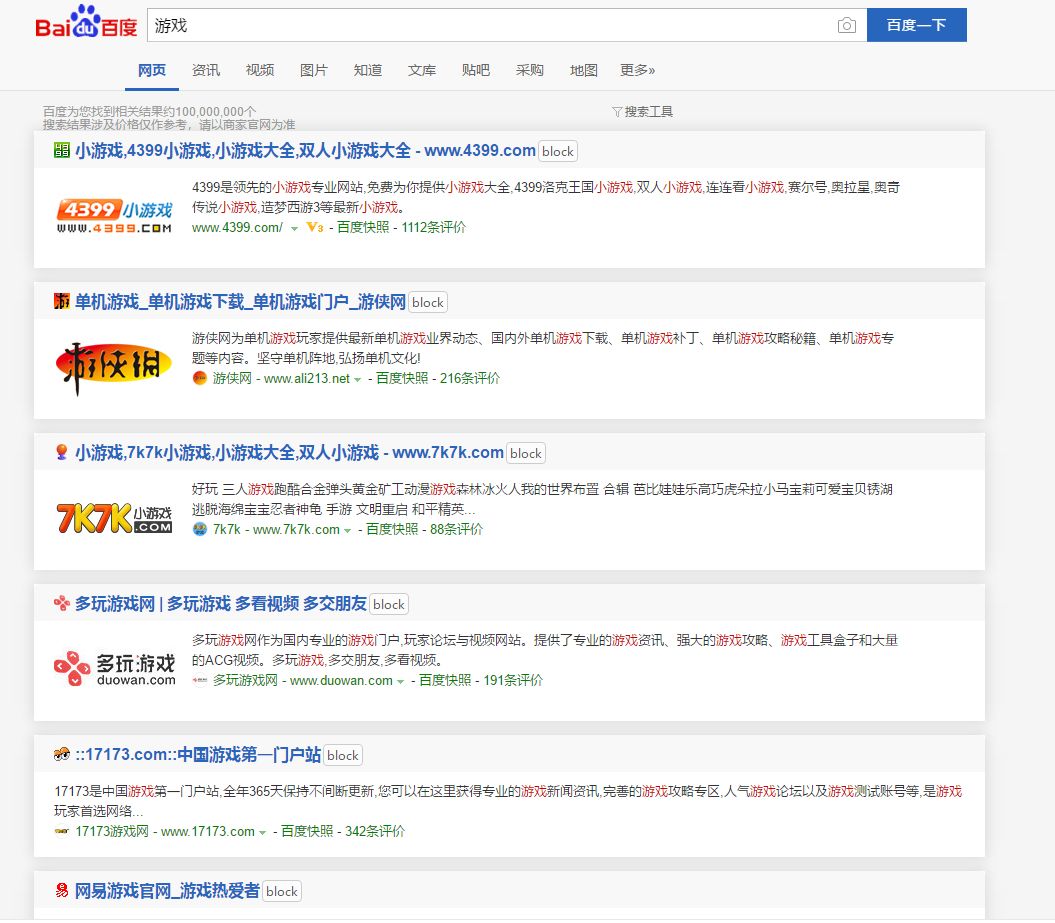This screenshot has height=923, width=1055.
Task: View 191条评价 reviews
Action: pos(513,680)
